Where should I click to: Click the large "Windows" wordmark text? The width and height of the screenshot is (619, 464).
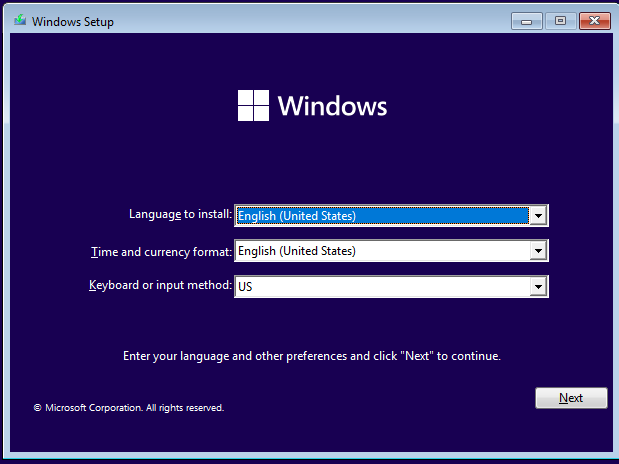pyautogui.click(x=332, y=106)
